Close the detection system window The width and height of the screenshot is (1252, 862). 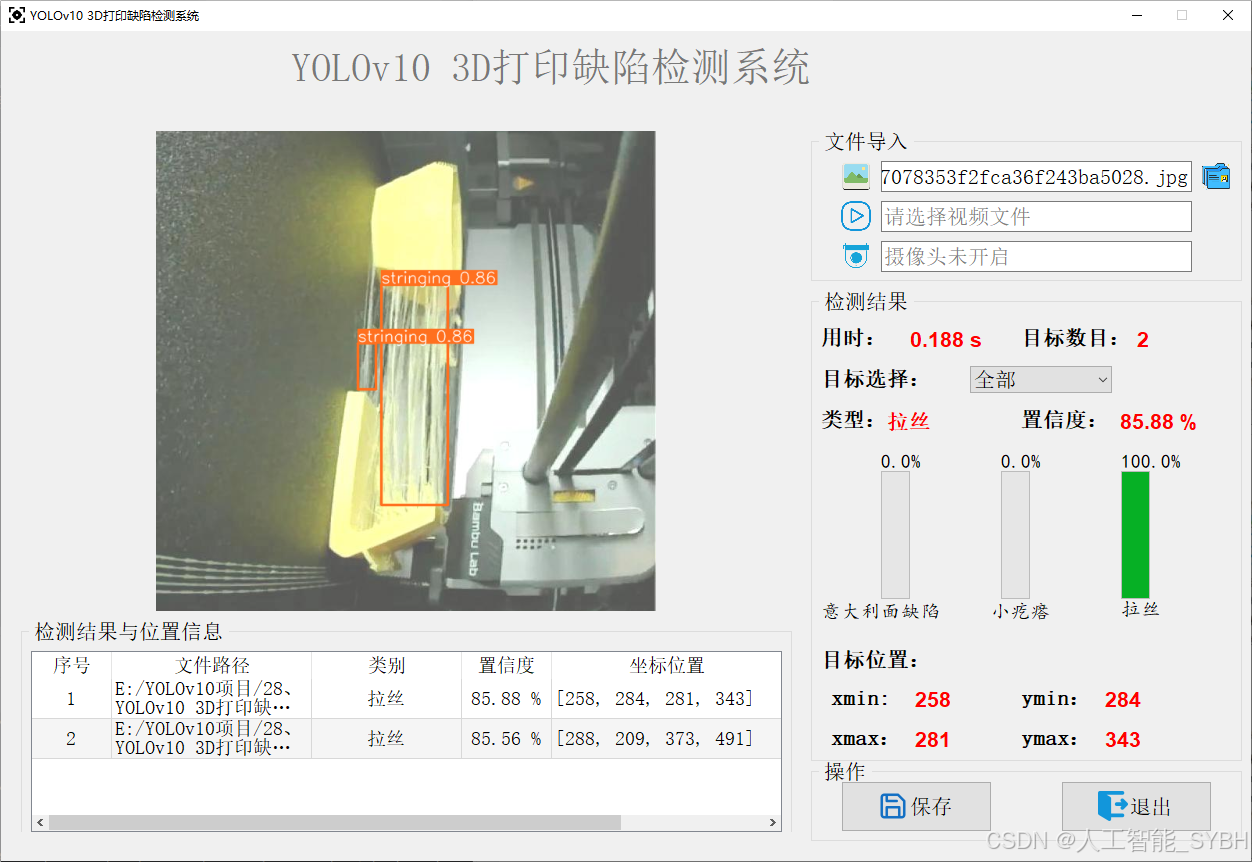click(x=1228, y=15)
